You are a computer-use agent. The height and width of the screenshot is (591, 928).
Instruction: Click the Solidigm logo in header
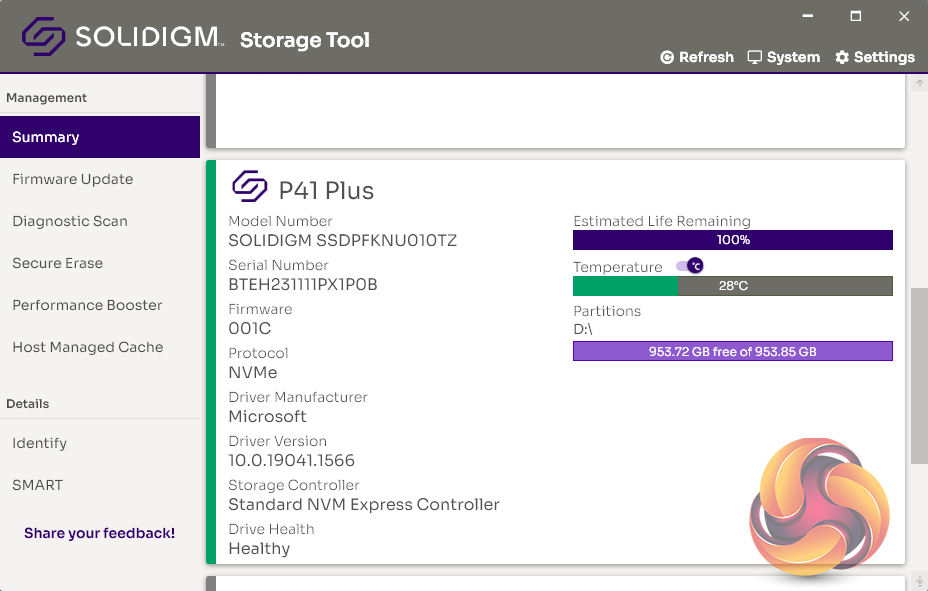point(44,39)
